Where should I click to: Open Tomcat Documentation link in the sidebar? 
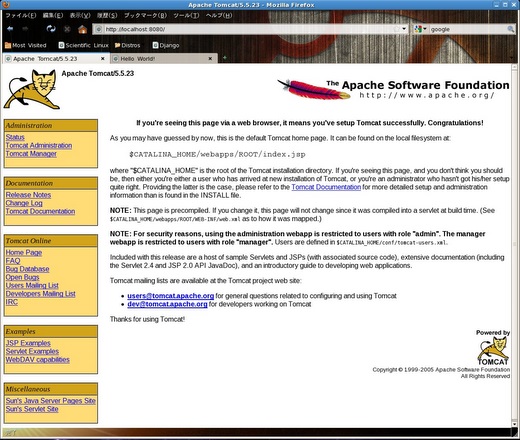click(x=40, y=212)
